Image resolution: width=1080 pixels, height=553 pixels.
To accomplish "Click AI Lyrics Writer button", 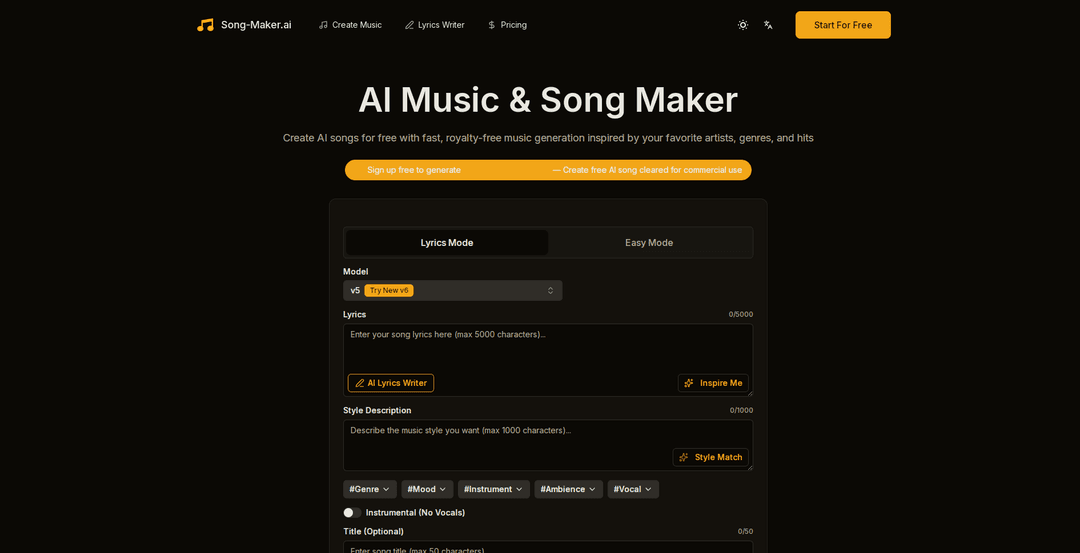I will coord(391,383).
